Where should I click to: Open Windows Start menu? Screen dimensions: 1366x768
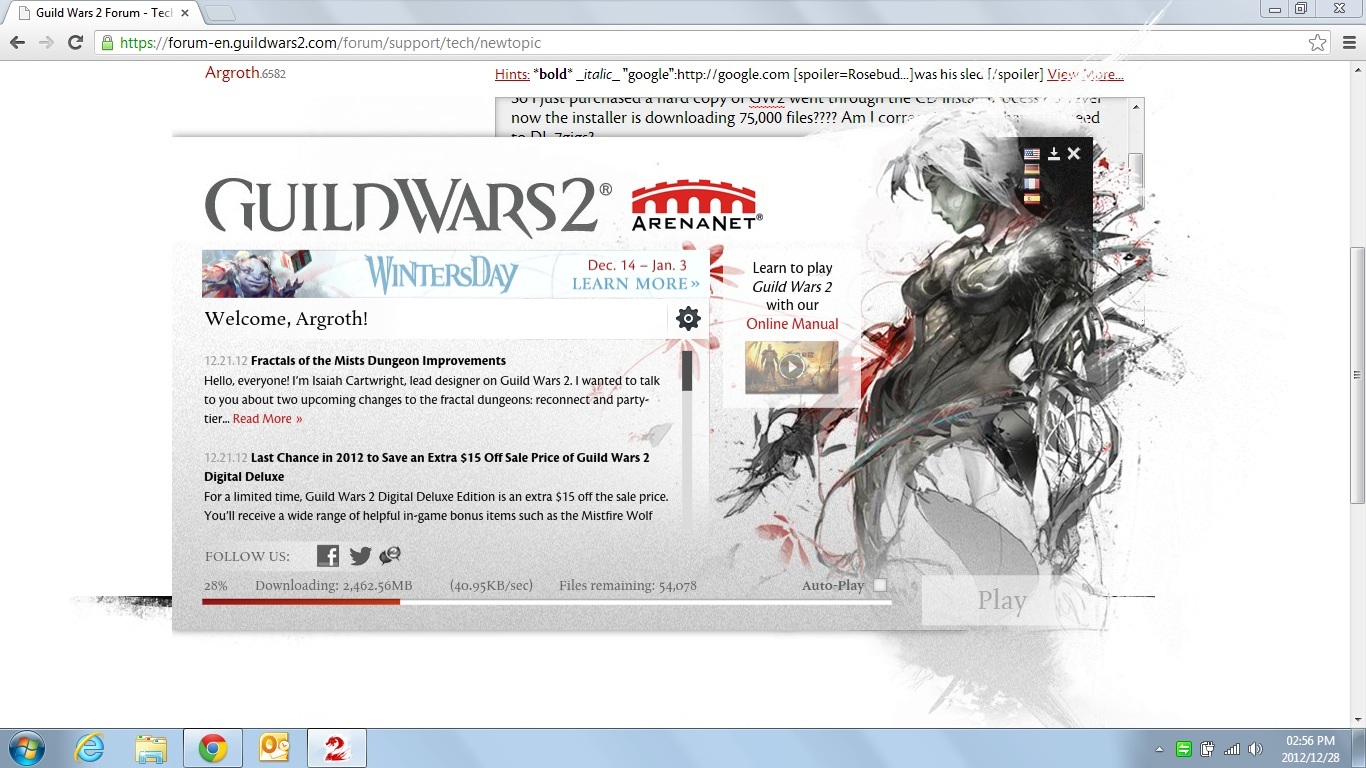click(x=25, y=748)
